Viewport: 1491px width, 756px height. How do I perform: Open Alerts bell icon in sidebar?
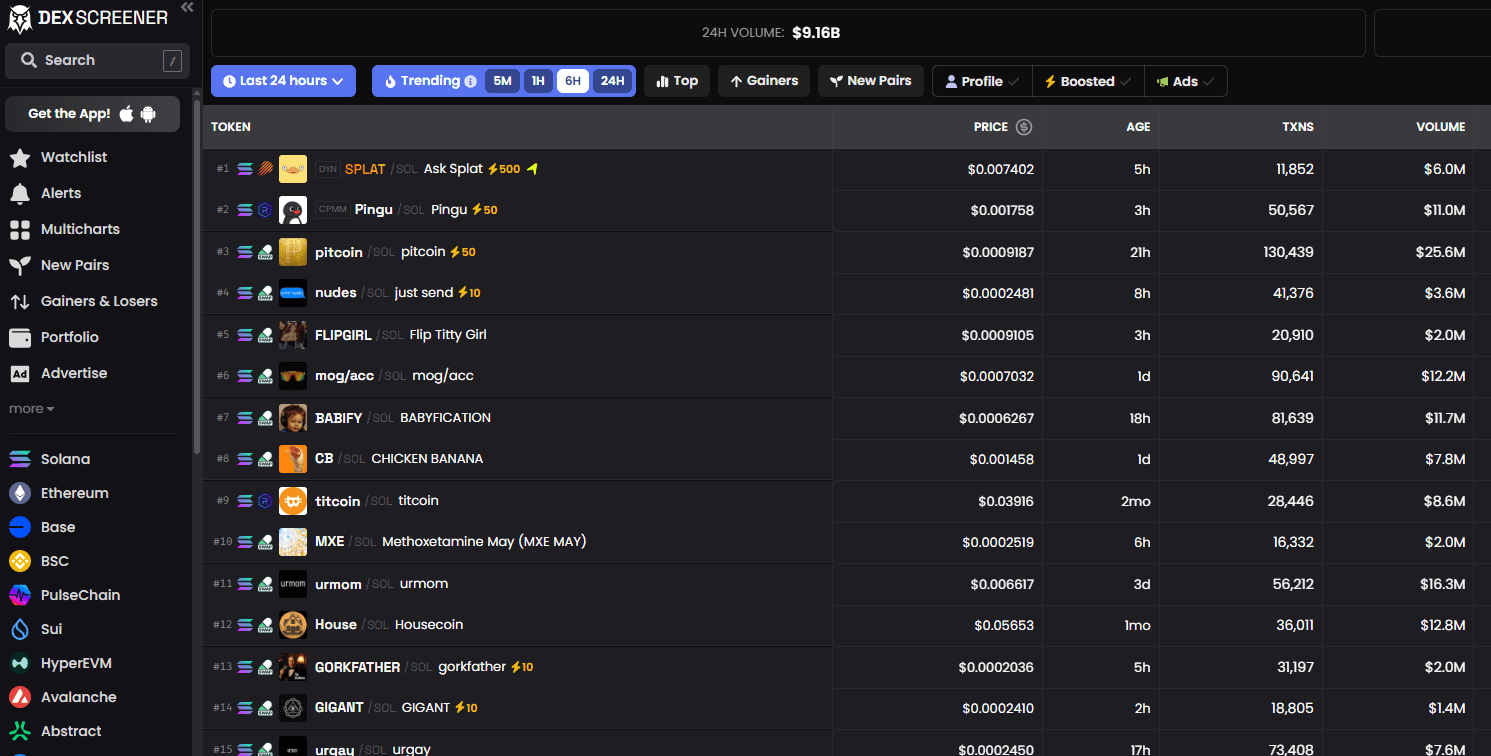[x=20, y=193]
